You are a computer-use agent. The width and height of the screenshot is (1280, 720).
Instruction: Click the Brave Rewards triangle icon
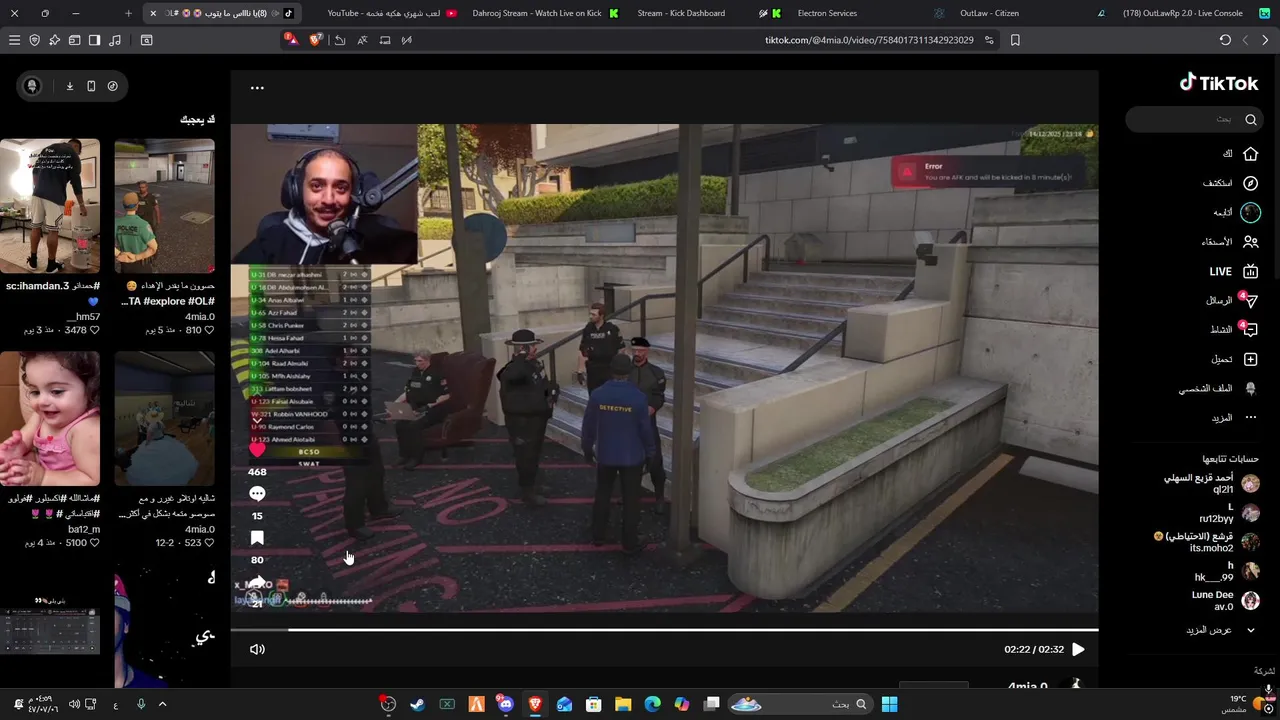(291, 40)
